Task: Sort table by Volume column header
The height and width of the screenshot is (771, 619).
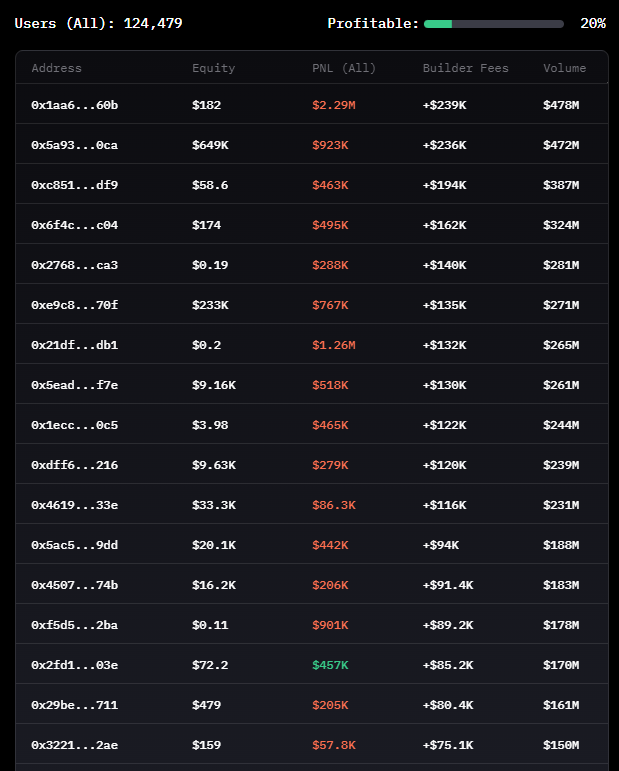Action: [x=564, y=68]
